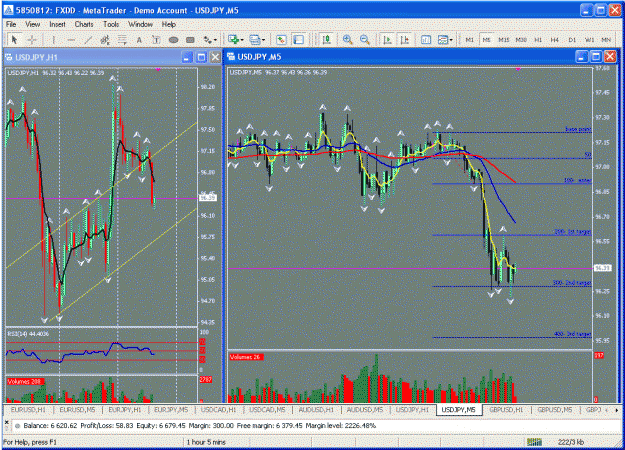Open the File menu
The height and width of the screenshot is (450, 625).
(11, 24)
